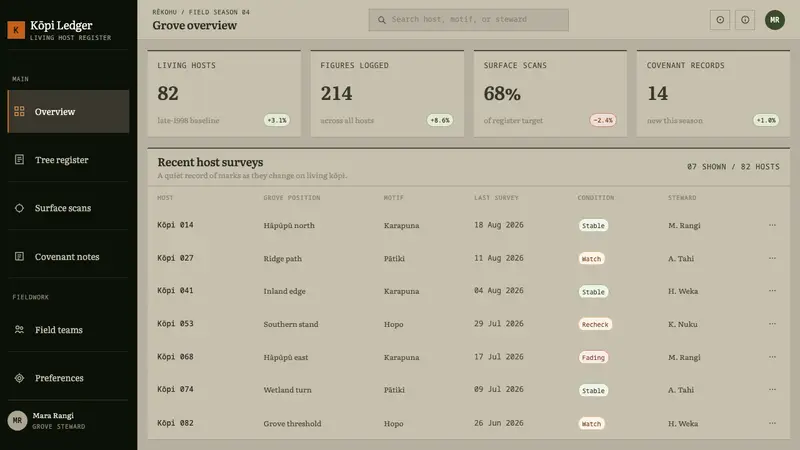800x450 pixels.
Task: Click the Fading badge for Kōpi 068
Action: tap(593, 358)
